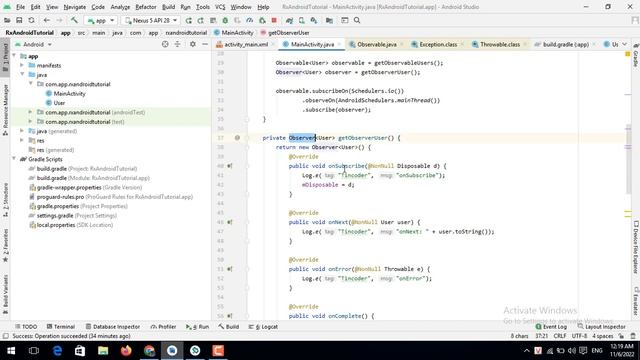
Task: Switch to the Exception.class editor tab
Action: (438, 44)
